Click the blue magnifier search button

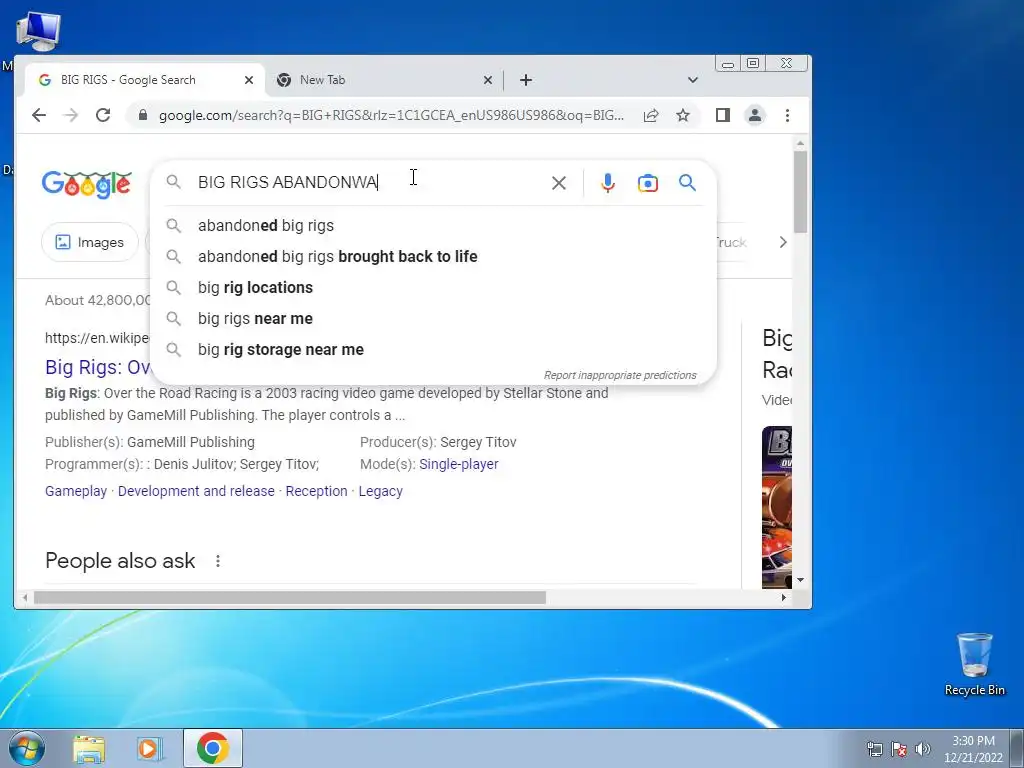tap(687, 182)
